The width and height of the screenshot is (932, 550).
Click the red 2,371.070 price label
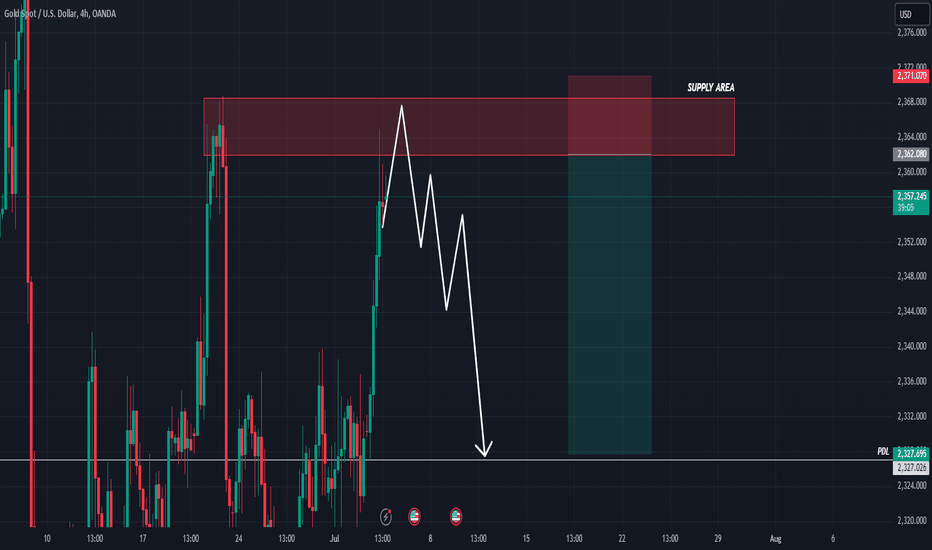pos(911,76)
